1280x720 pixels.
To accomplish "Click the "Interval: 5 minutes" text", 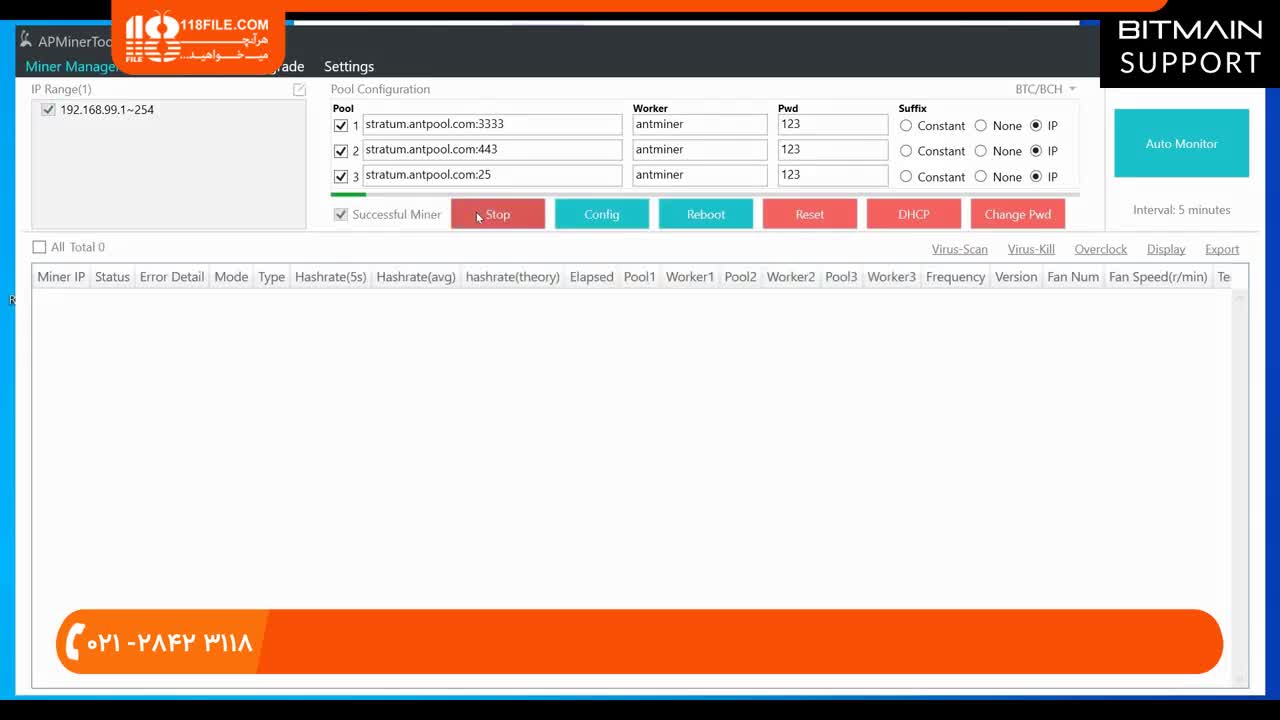I will (1182, 210).
